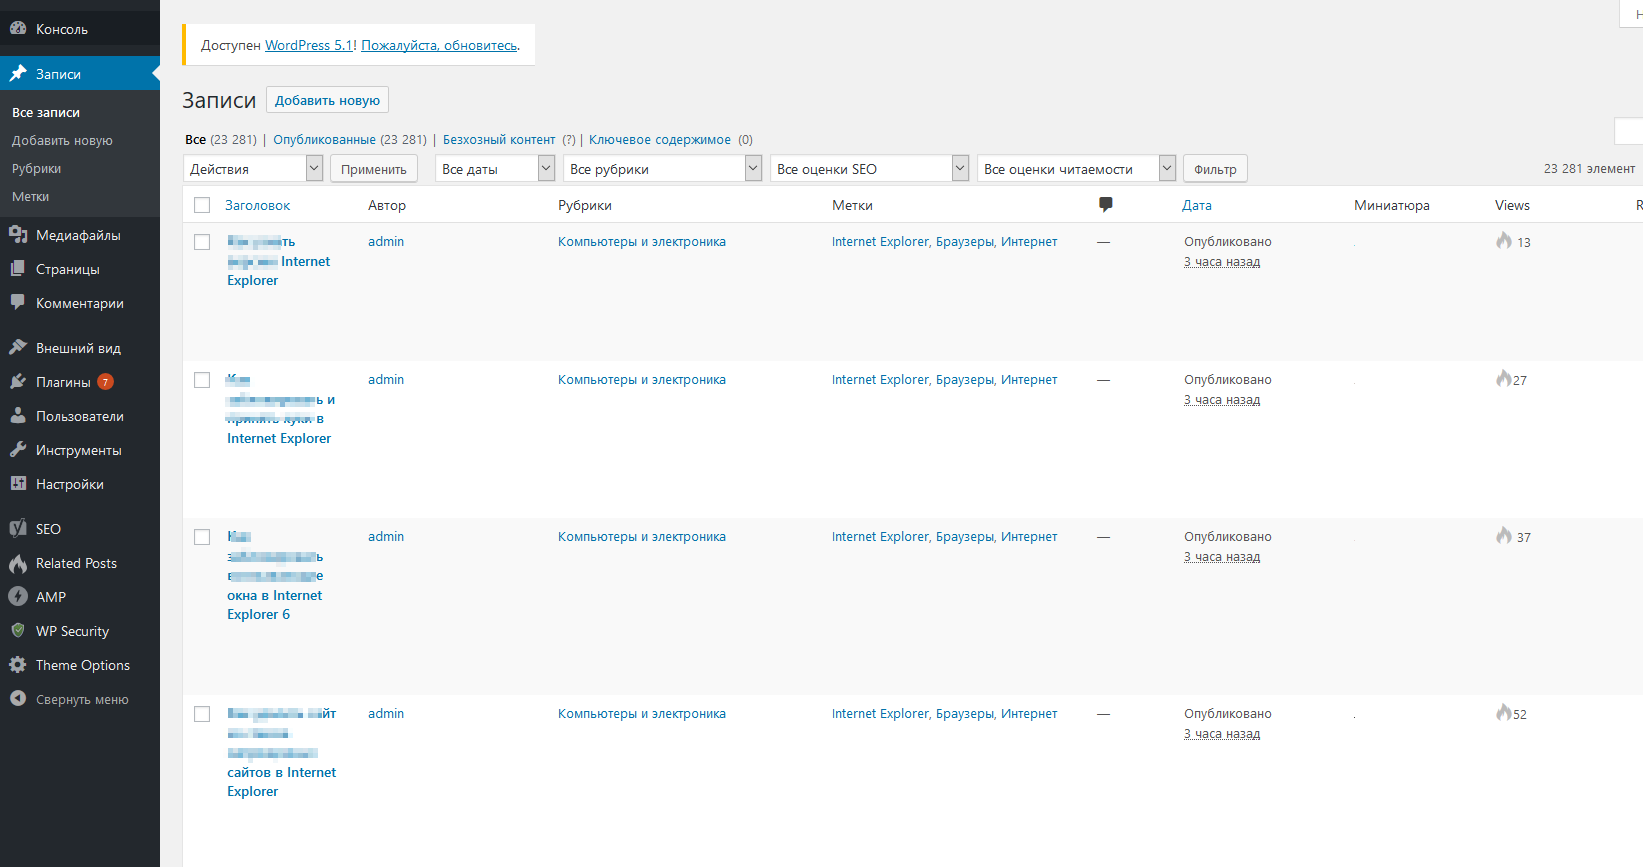Image resolution: width=1643 pixels, height=867 pixels.
Task: Click the Comments speech bubble sidebar icon
Action: tap(18, 303)
